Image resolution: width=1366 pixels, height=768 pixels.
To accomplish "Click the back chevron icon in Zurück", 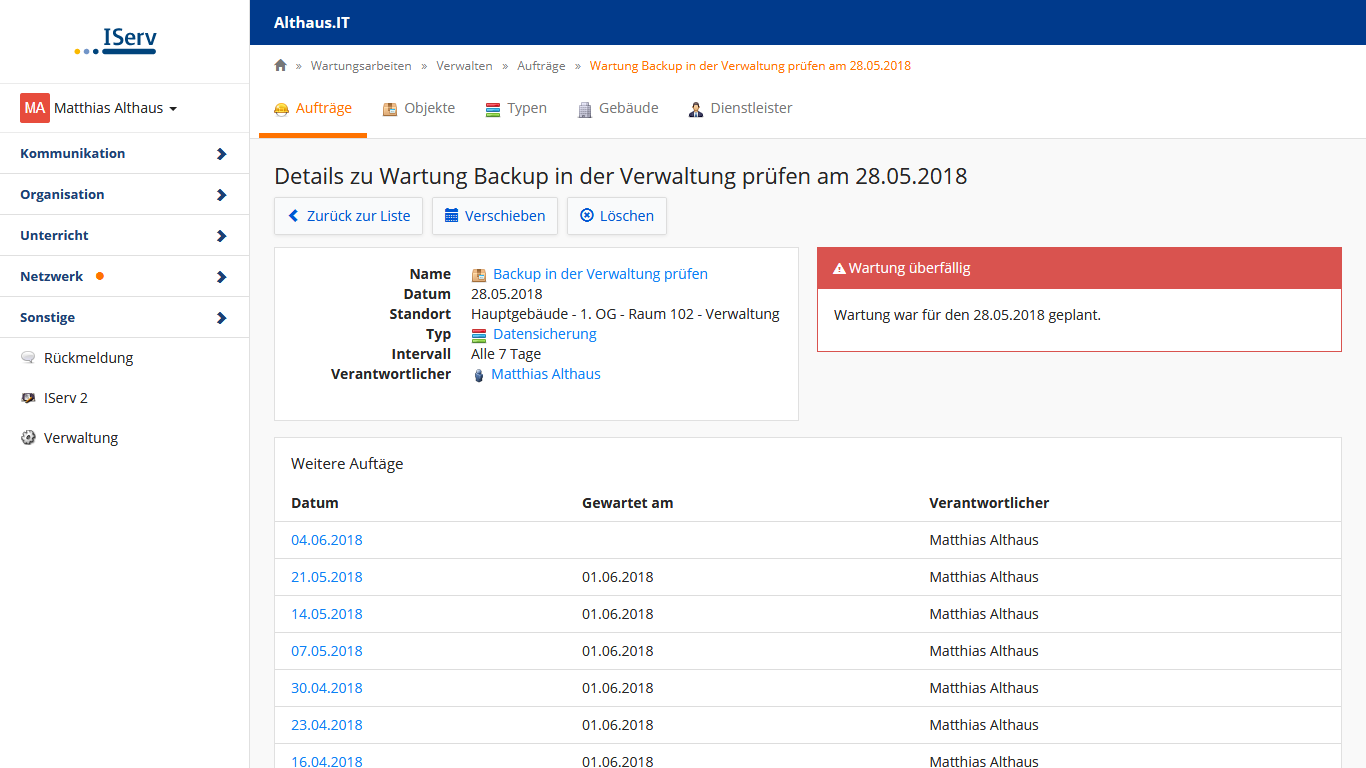I will (294, 216).
